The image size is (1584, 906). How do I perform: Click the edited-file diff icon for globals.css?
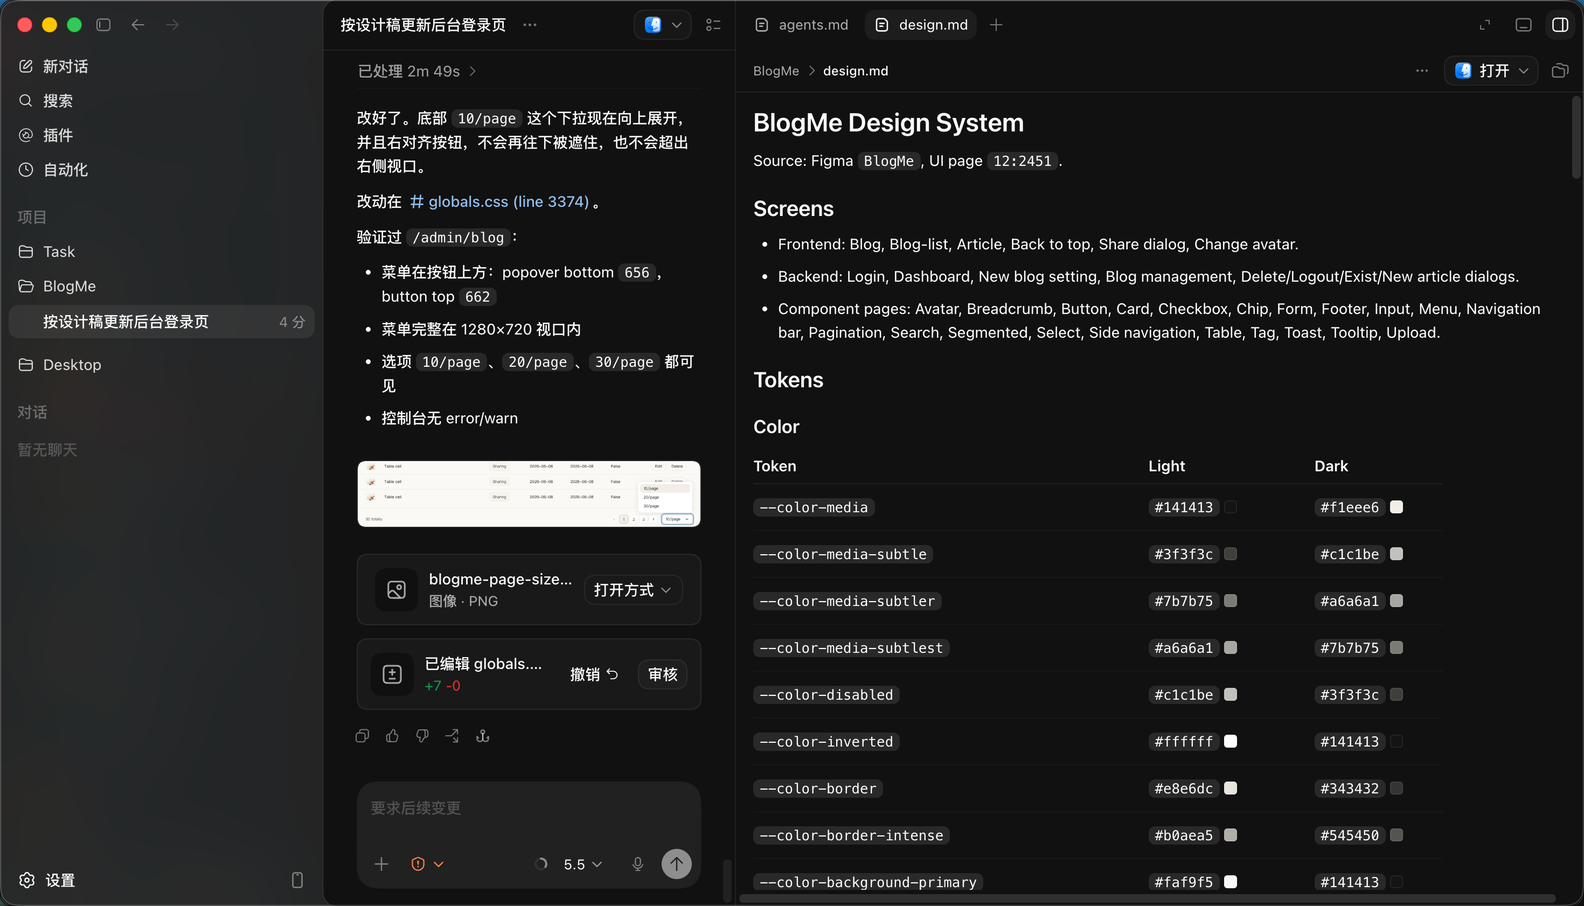(x=392, y=675)
